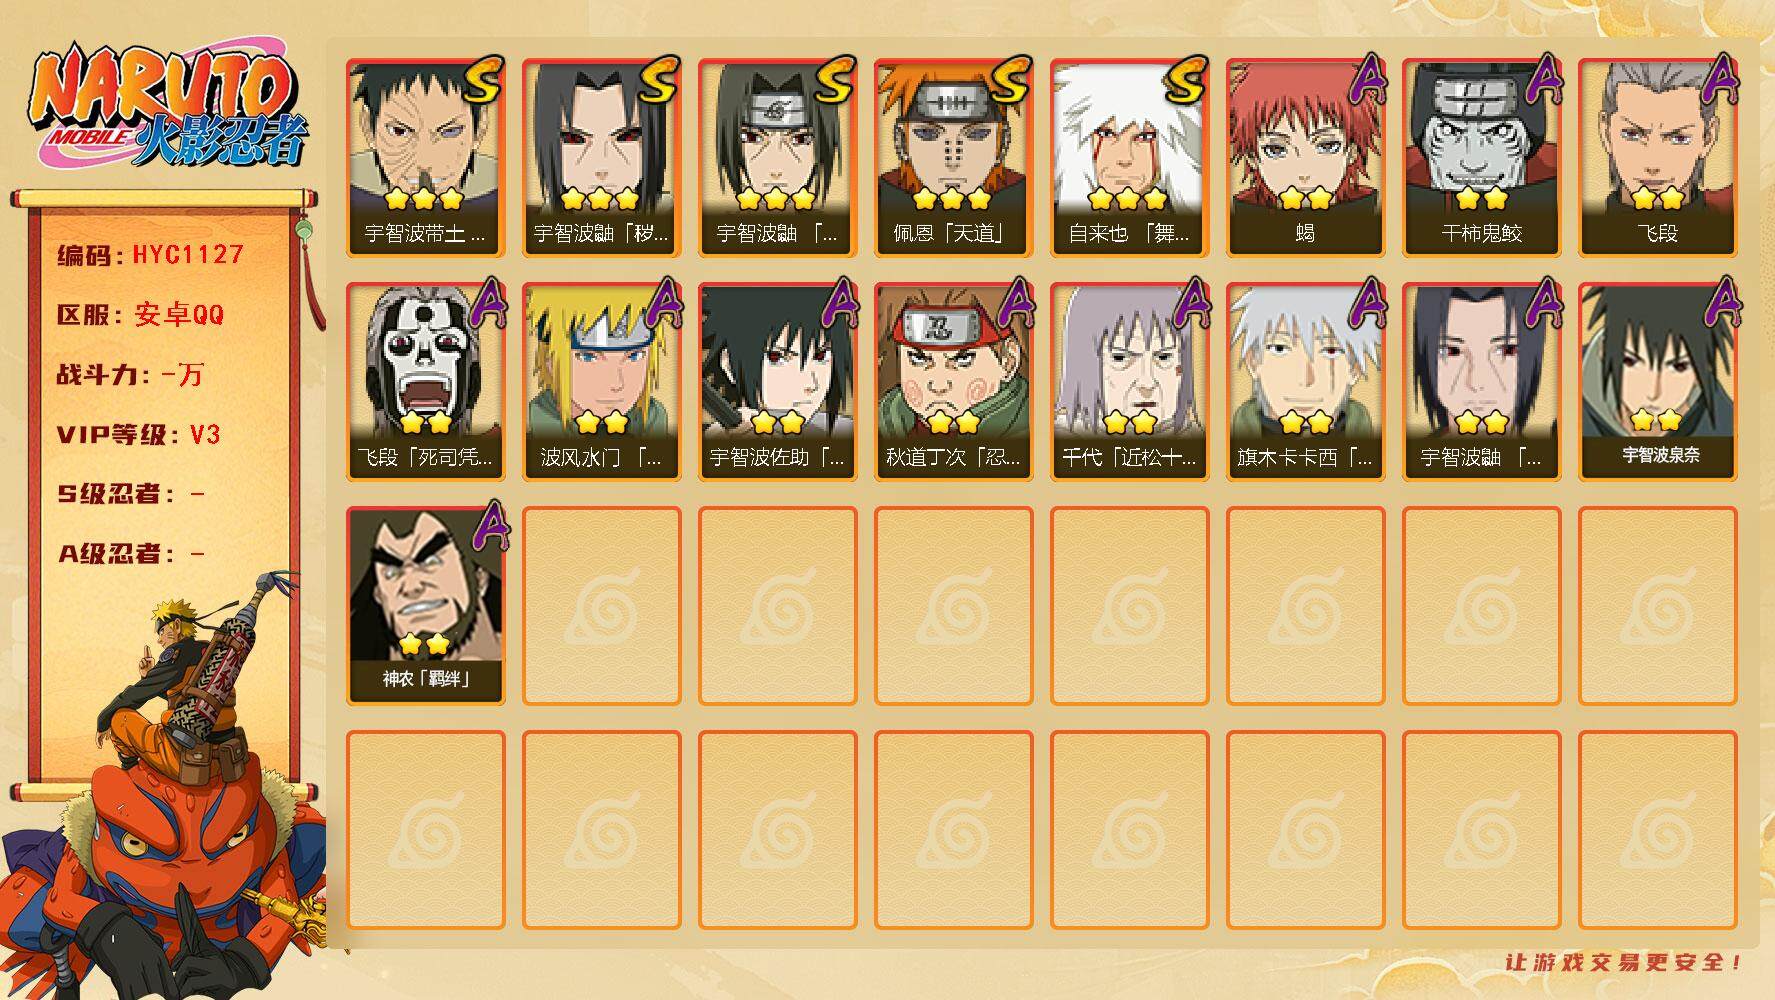Screen dimensions: 1775x1000
Task: Click the 神农「羁绊」 ninja card
Action: coord(425,606)
